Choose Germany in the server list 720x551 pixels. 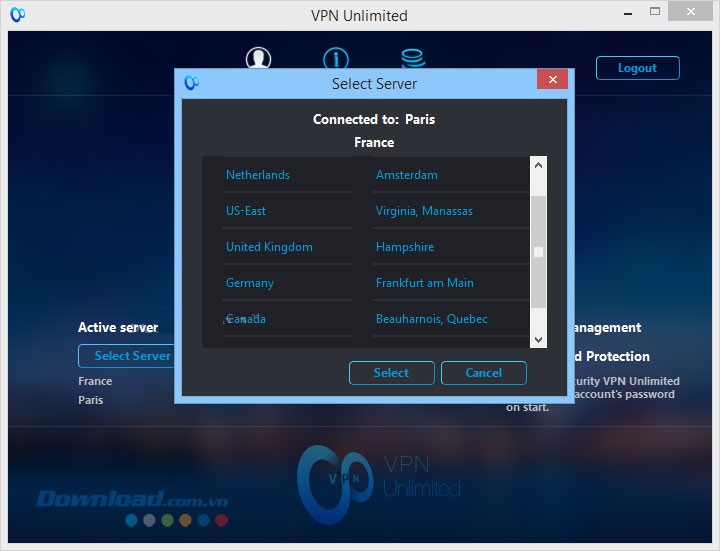[x=250, y=283]
